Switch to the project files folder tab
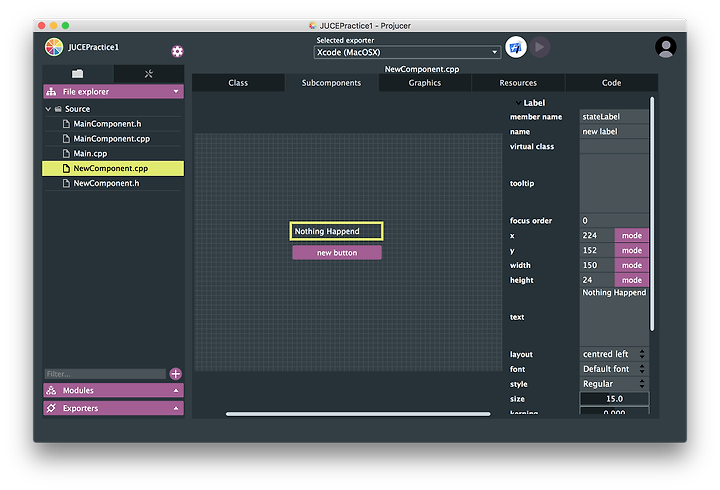Screen dimensions: 720x490 point(78,73)
